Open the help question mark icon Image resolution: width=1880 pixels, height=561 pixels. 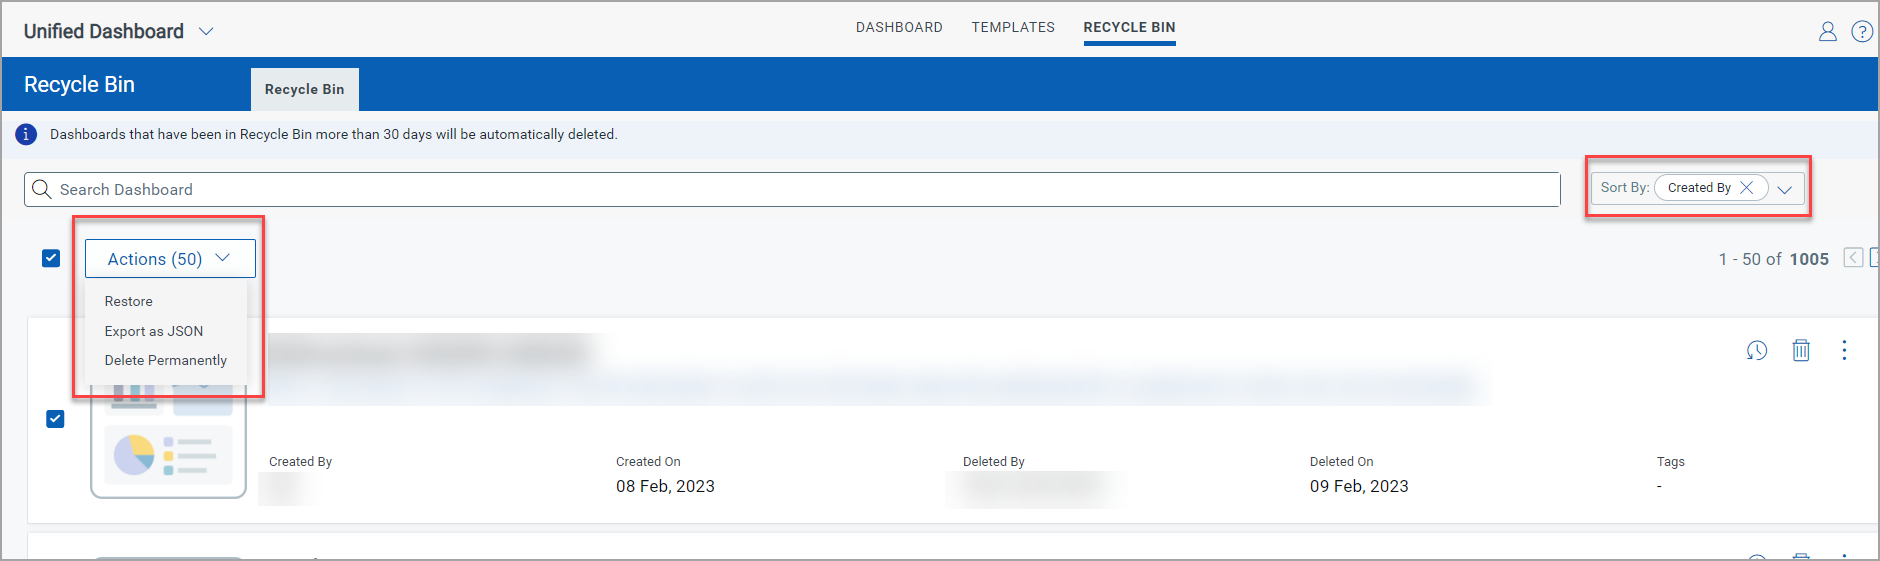pos(1862,31)
